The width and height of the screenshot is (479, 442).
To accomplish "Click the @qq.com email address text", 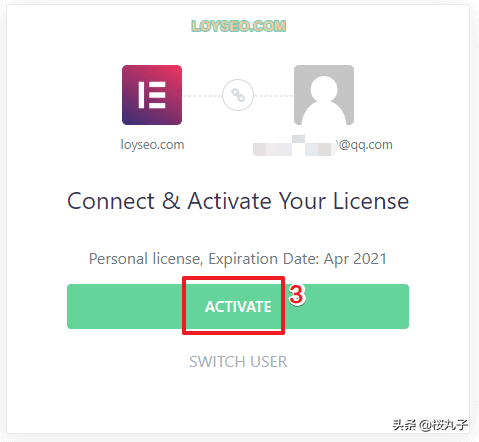I will click(365, 145).
